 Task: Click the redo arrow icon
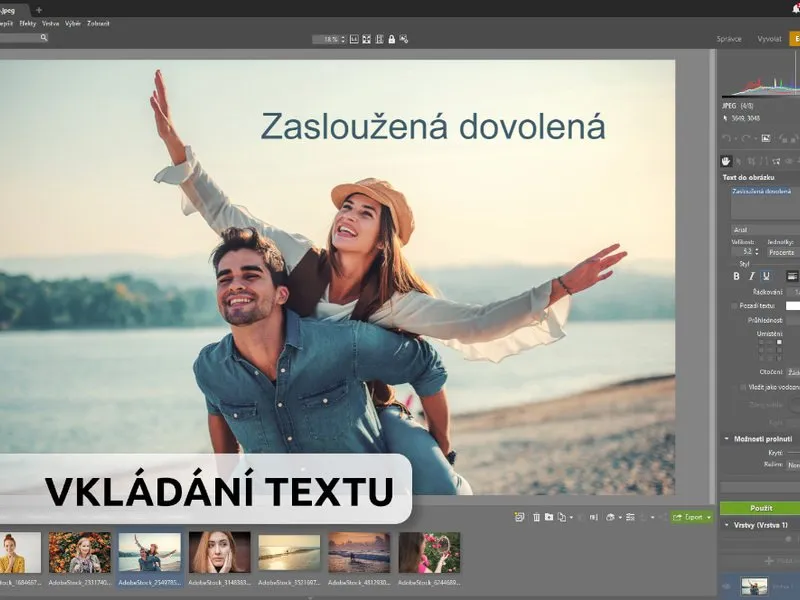(746, 138)
